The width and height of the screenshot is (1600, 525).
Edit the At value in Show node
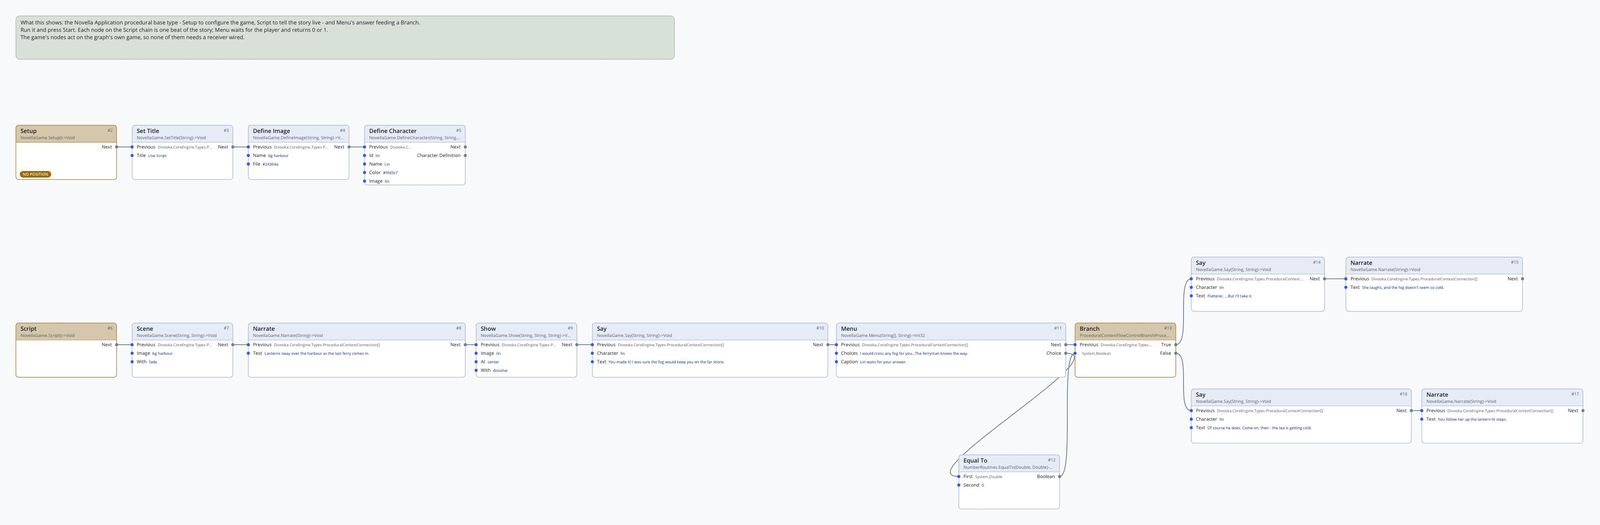(493, 362)
